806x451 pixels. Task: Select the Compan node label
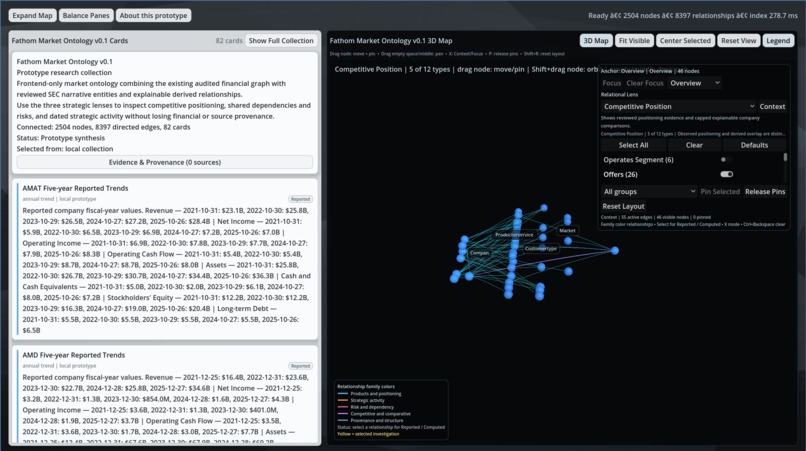(479, 252)
